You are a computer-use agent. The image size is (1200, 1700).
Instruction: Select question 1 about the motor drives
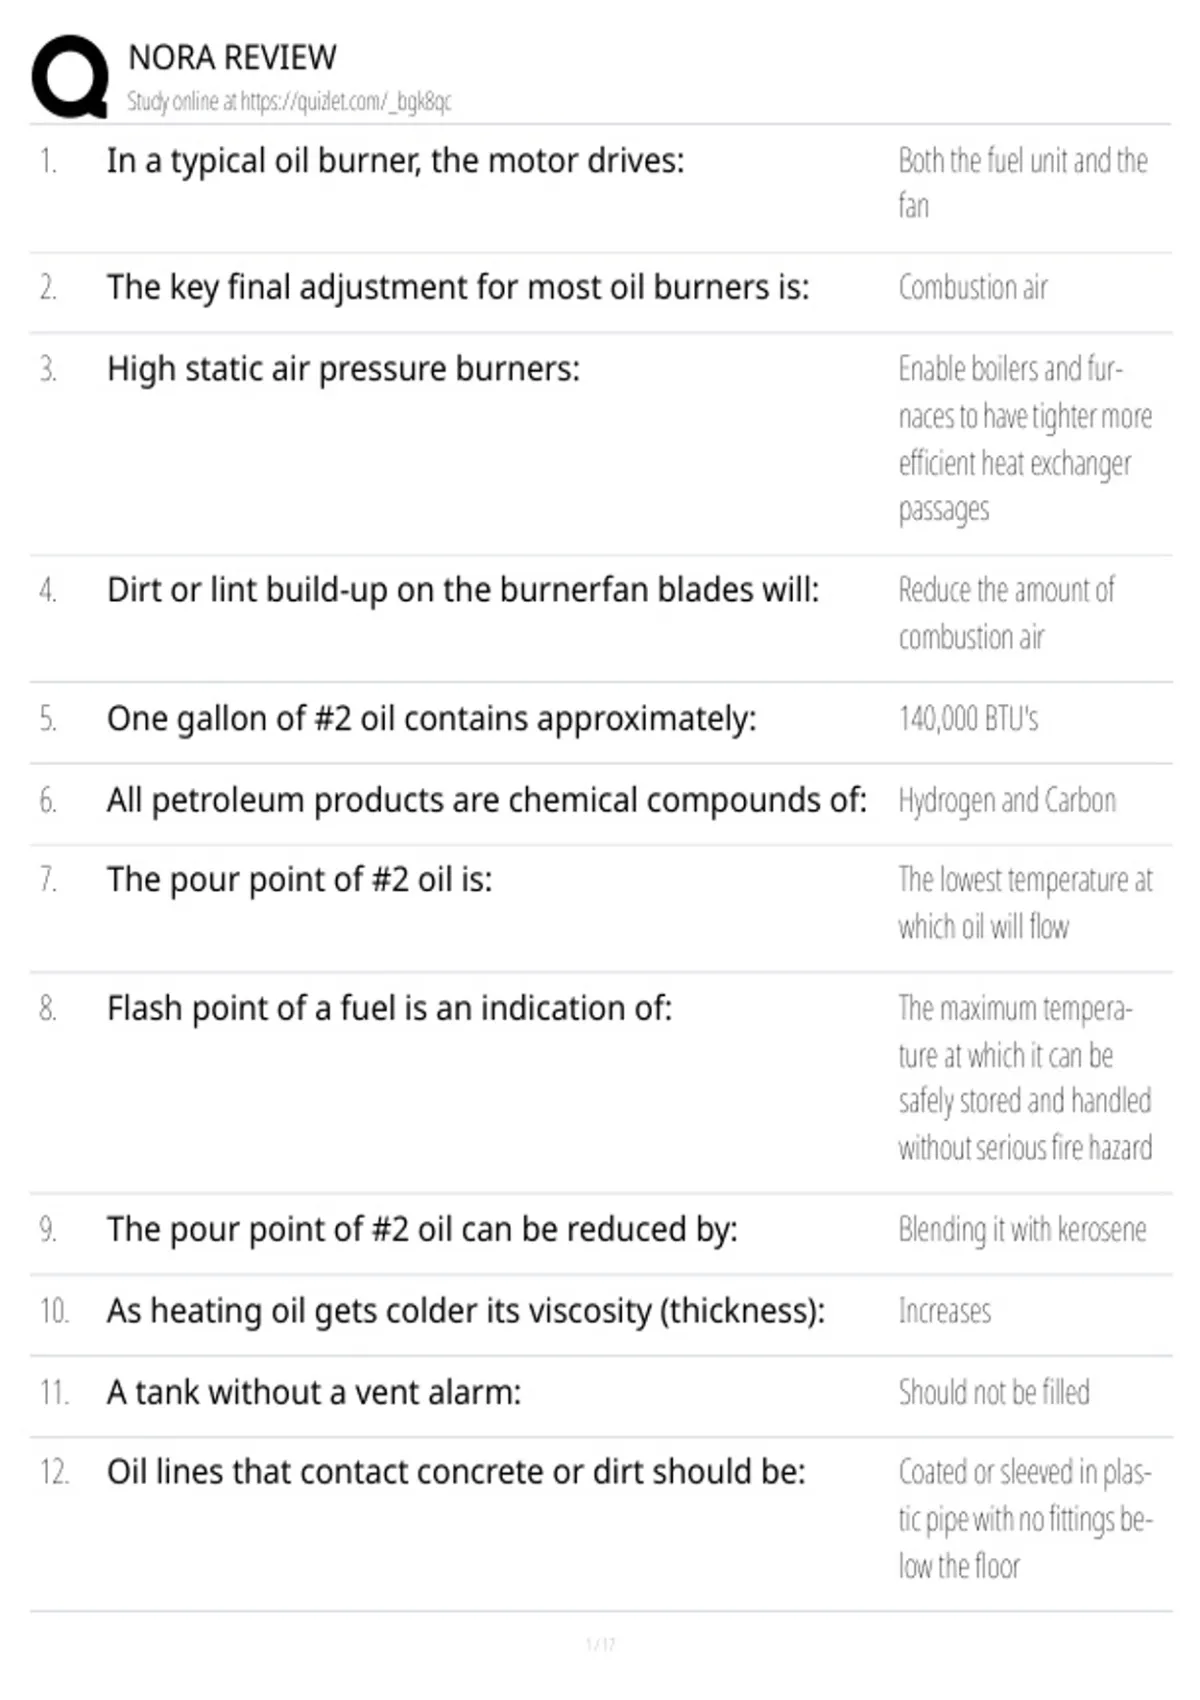(396, 161)
